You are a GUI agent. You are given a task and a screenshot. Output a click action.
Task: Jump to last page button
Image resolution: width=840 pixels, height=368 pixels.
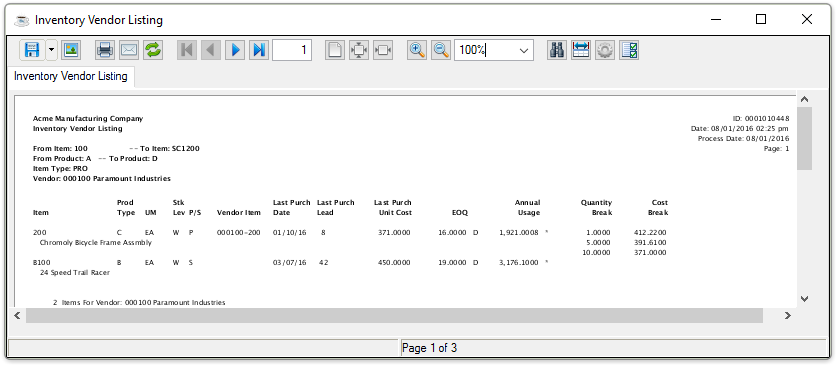pos(259,50)
